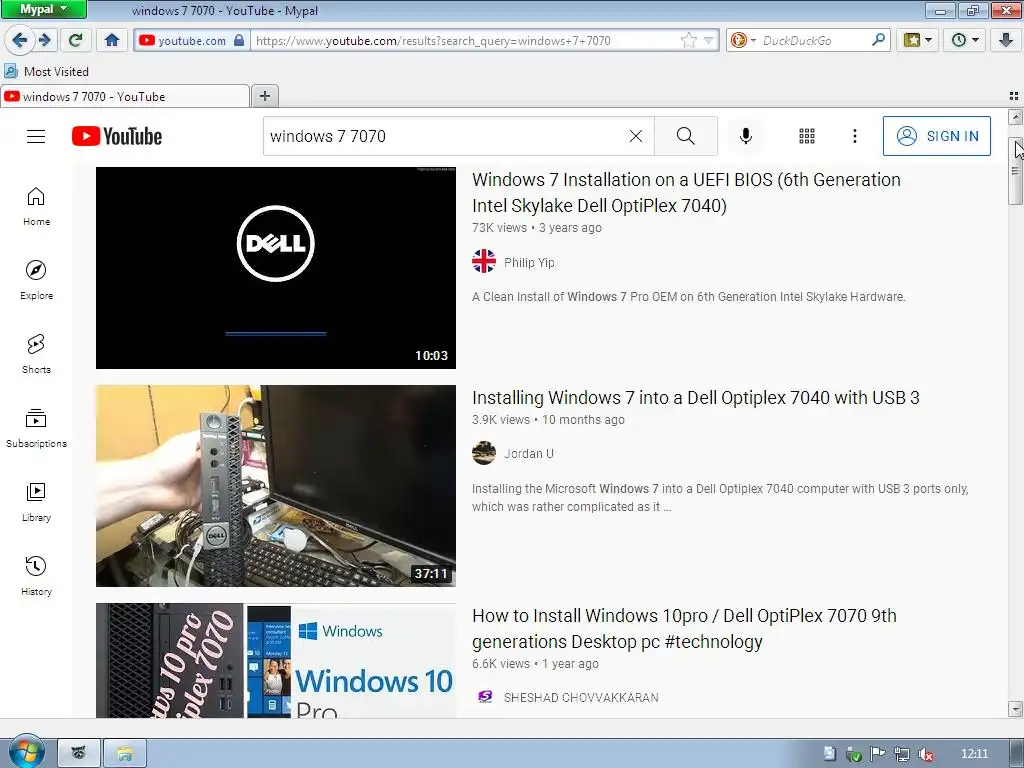Screen dimensions: 1024x768
Task: Open the browser home page
Action: (x=112, y=40)
